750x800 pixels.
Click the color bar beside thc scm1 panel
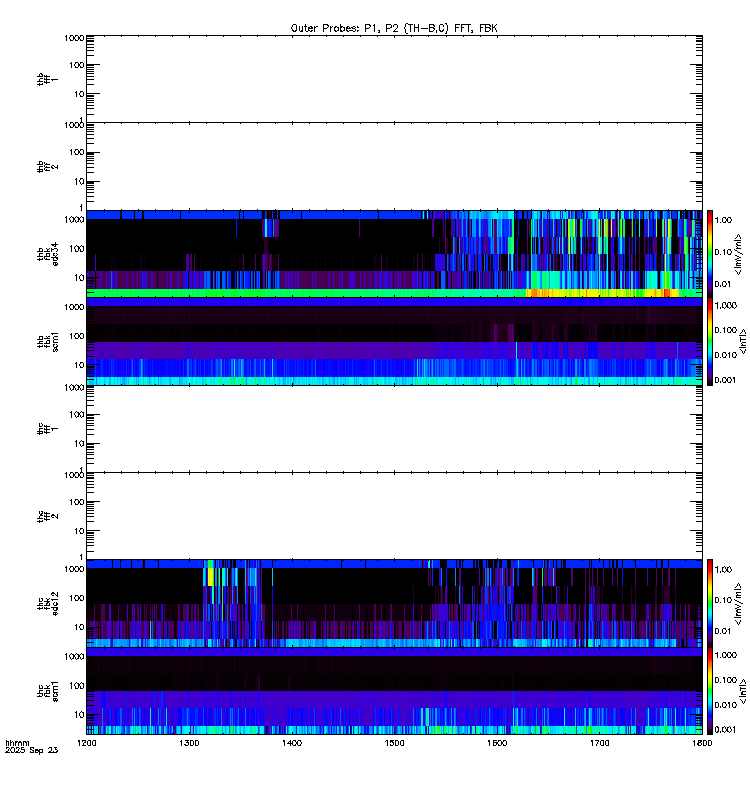pyautogui.click(x=710, y=691)
